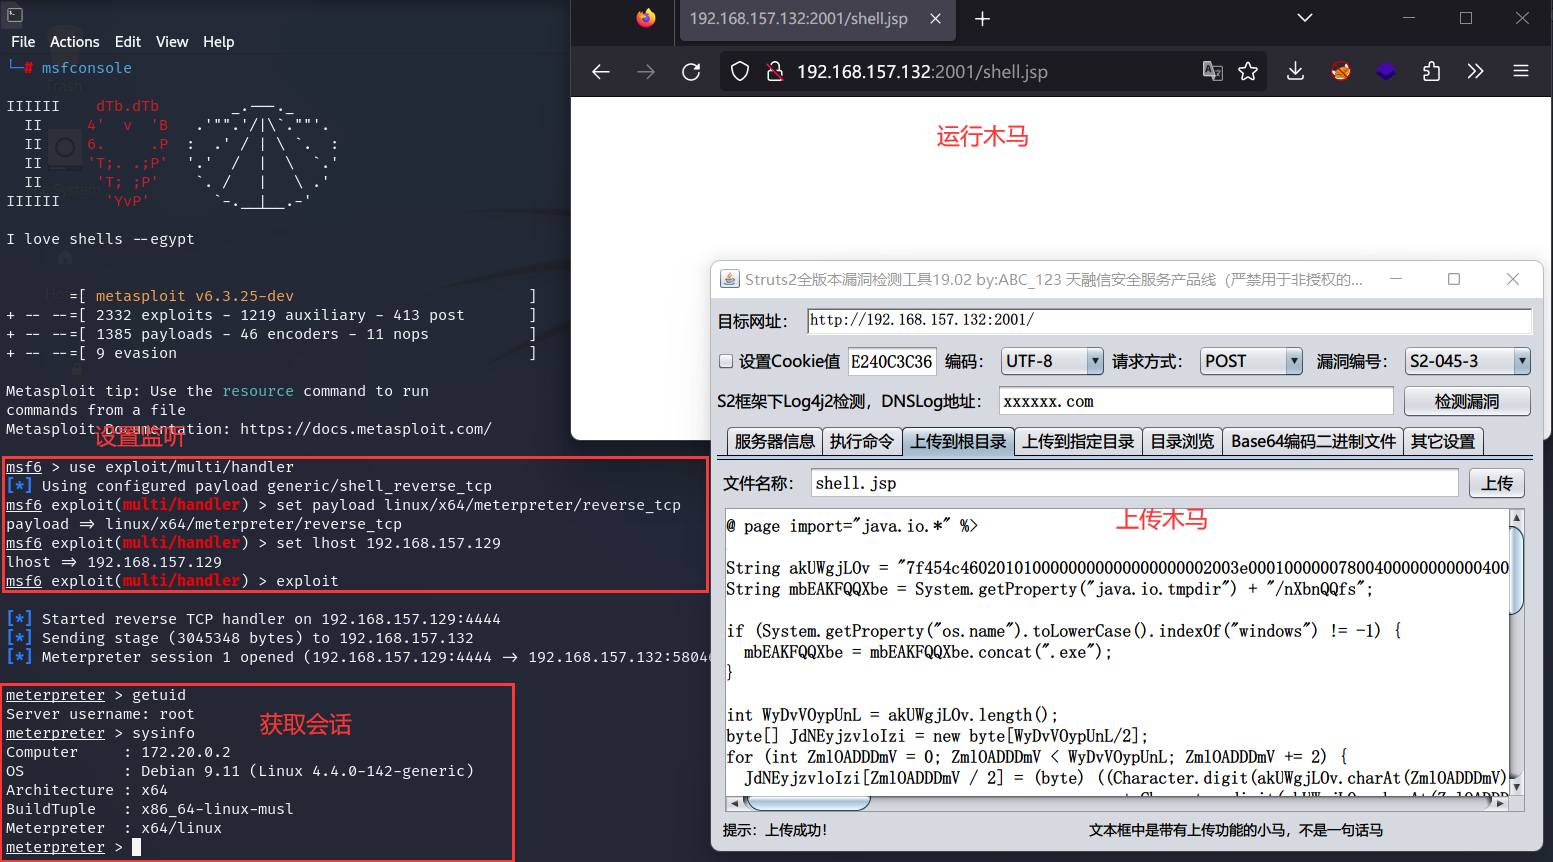
Task: Click the 上传 upload button
Action: click(x=1497, y=483)
